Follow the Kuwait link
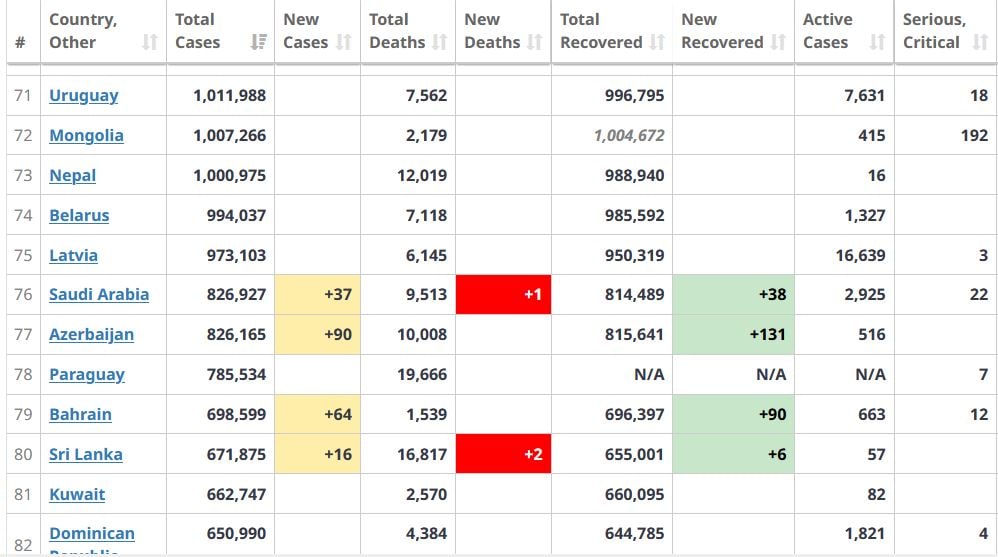 (77, 495)
